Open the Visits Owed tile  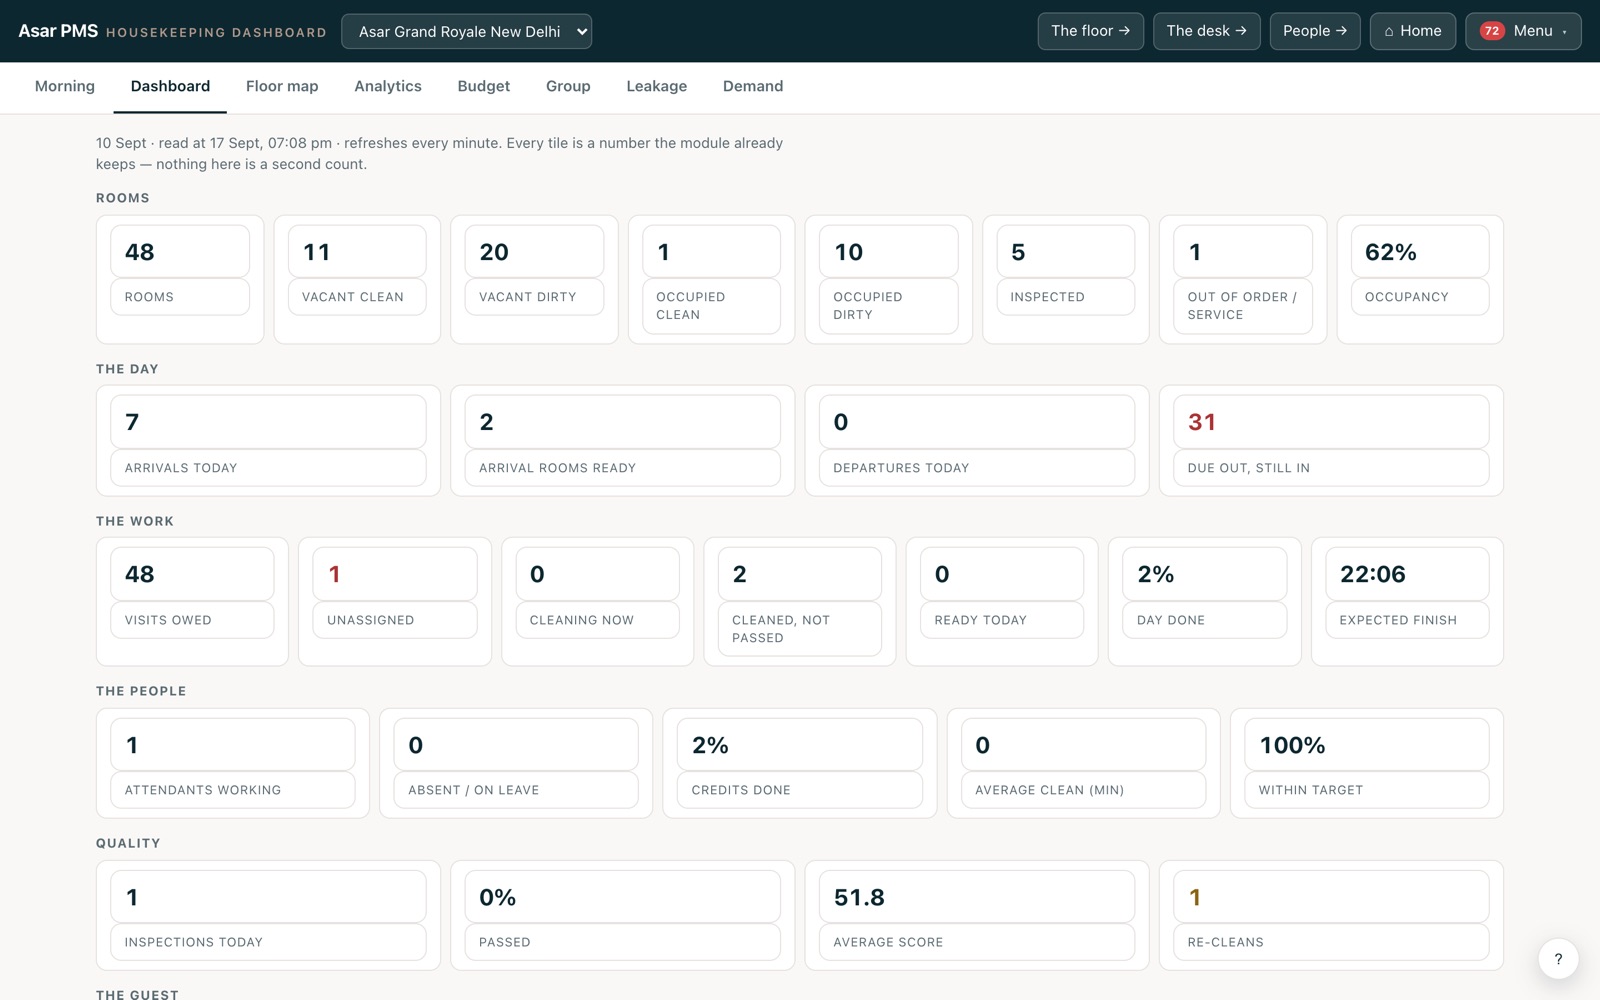click(192, 601)
